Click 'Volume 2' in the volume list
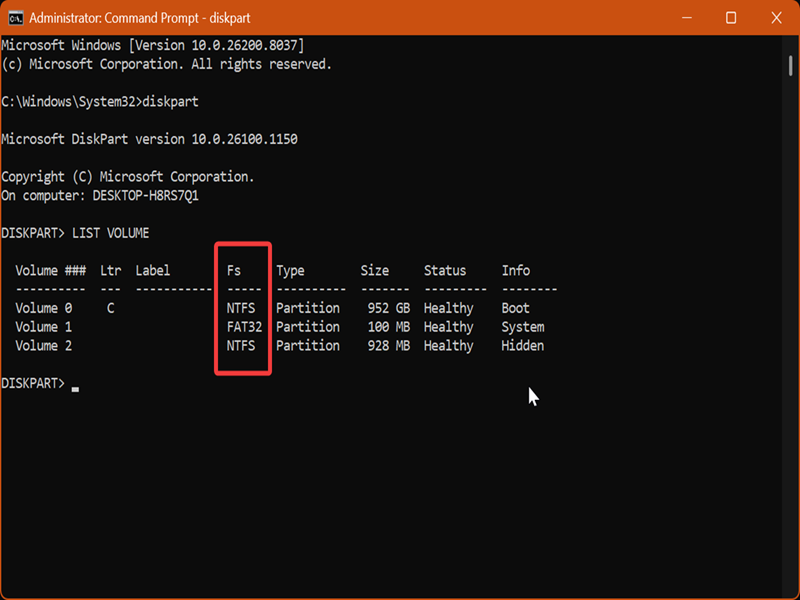 [x=43, y=346]
